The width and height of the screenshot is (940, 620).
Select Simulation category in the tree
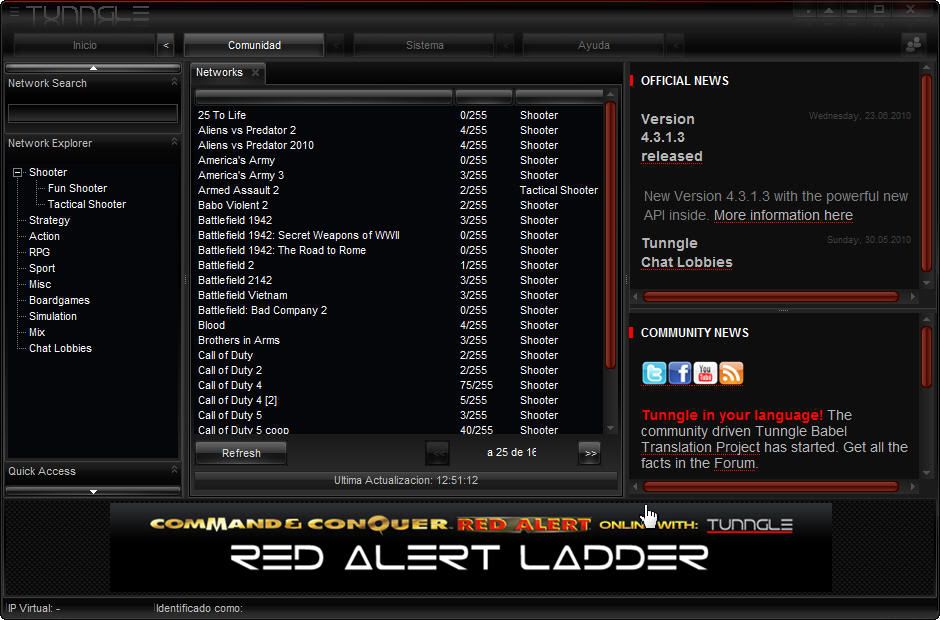pyautogui.click(x=53, y=317)
